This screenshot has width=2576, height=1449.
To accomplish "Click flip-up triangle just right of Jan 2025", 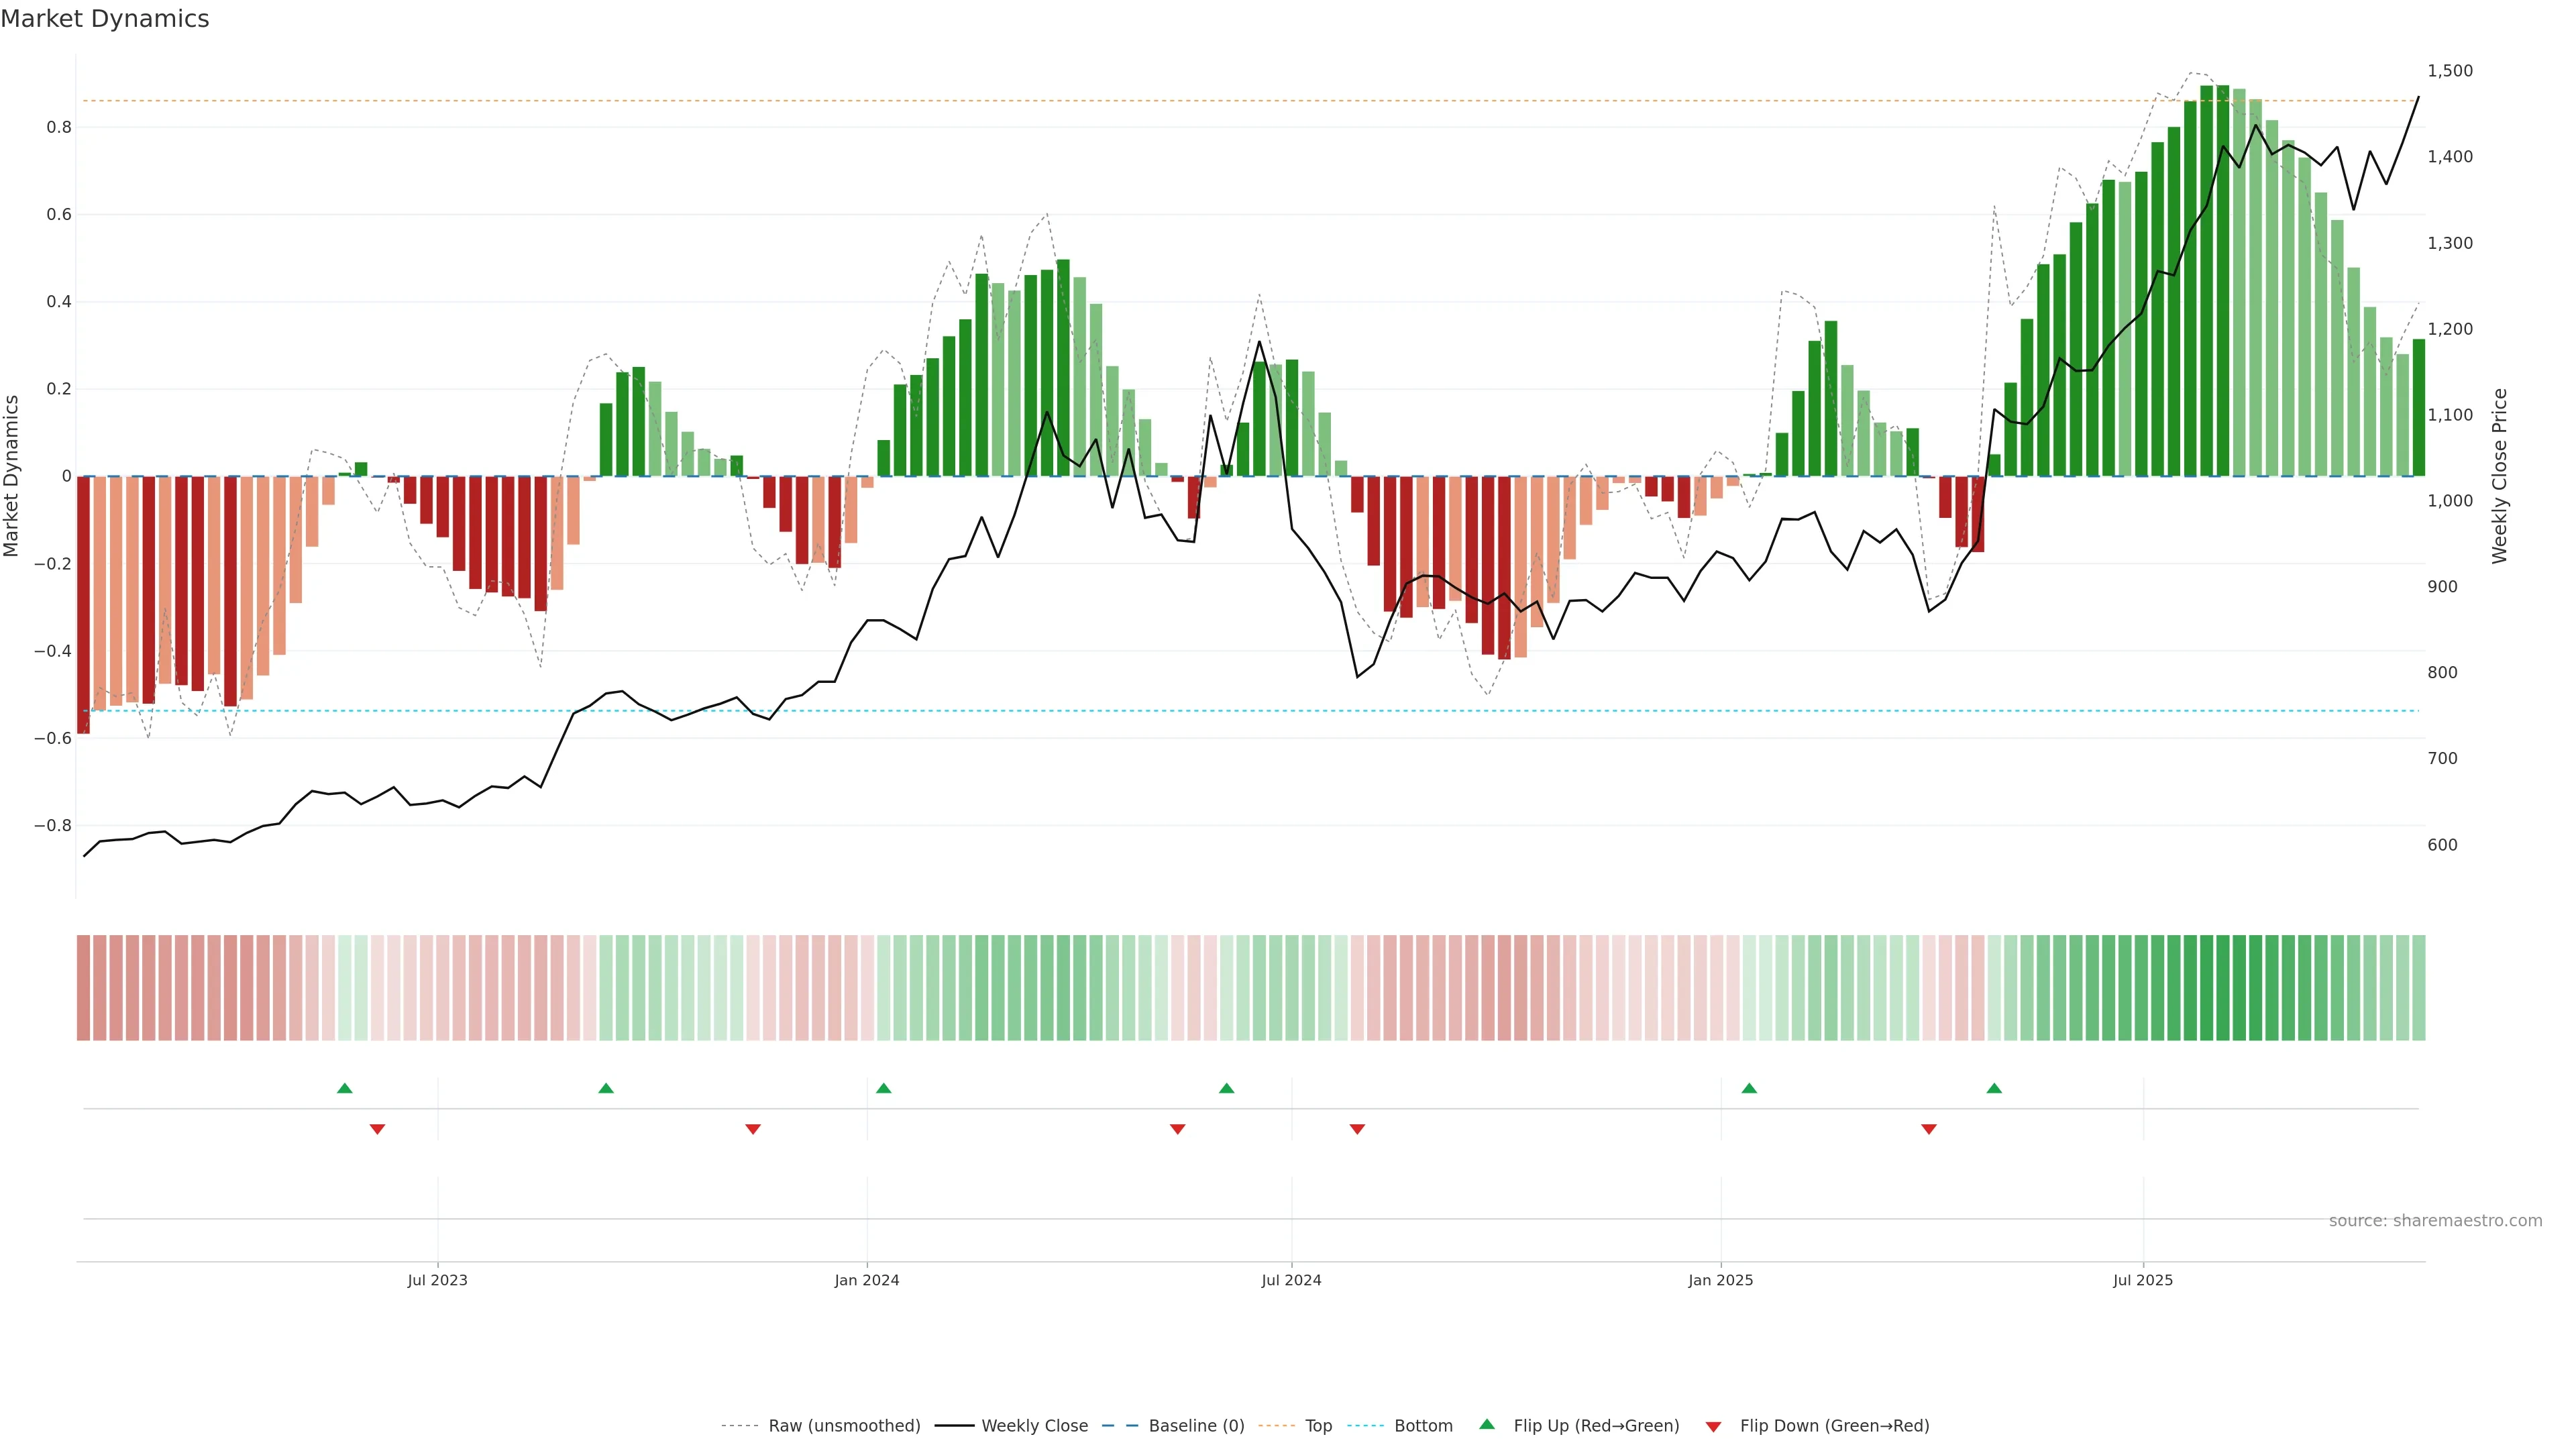I will [1749, 1088].
